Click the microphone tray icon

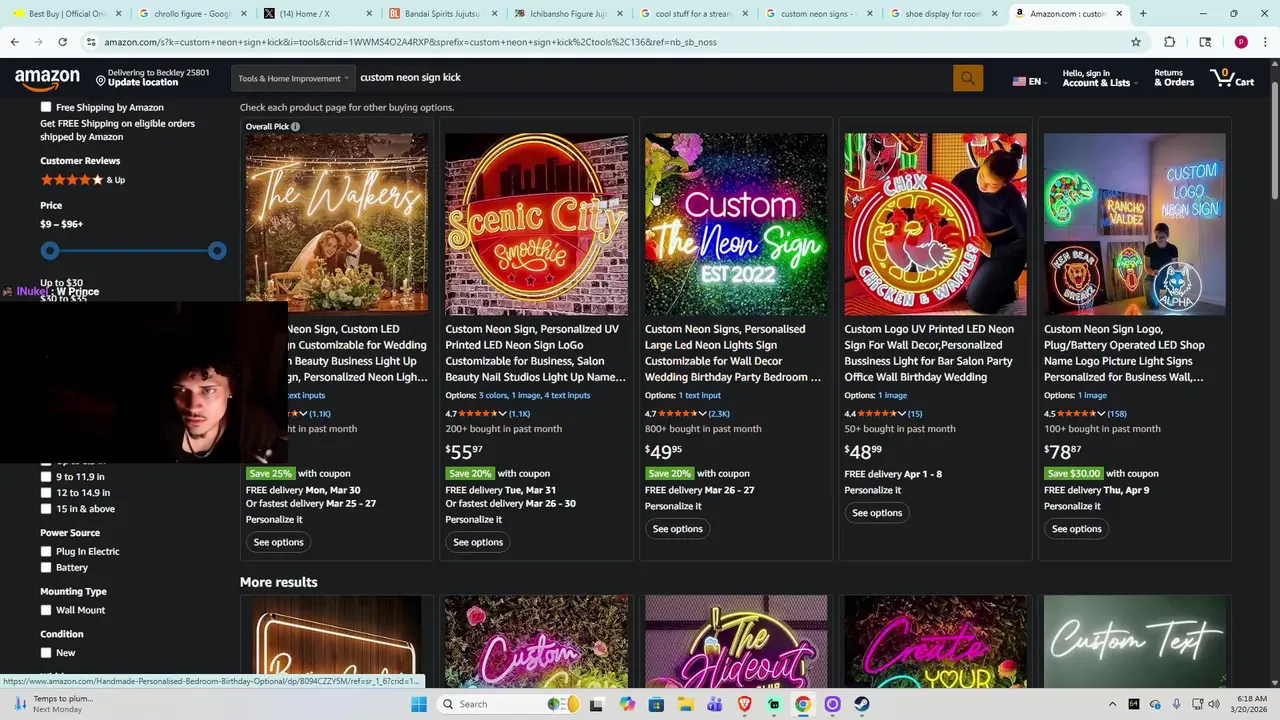click(x=1177, y=704)
